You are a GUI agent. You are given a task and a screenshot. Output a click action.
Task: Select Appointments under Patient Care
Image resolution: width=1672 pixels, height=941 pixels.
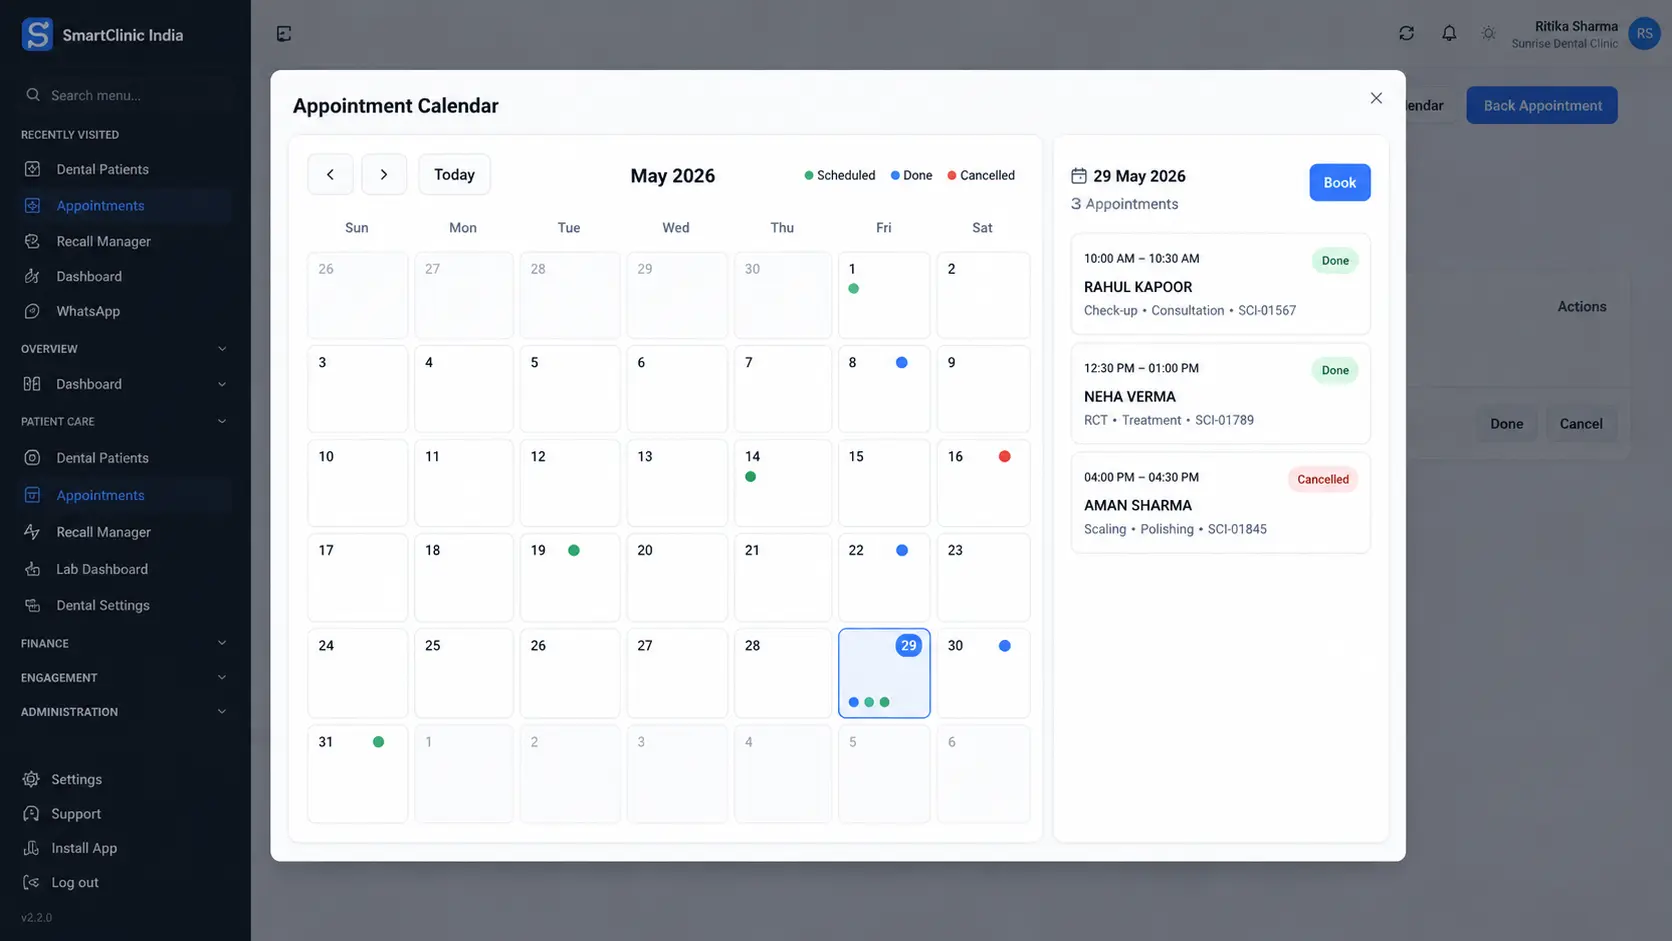click(x=125, y=495)
